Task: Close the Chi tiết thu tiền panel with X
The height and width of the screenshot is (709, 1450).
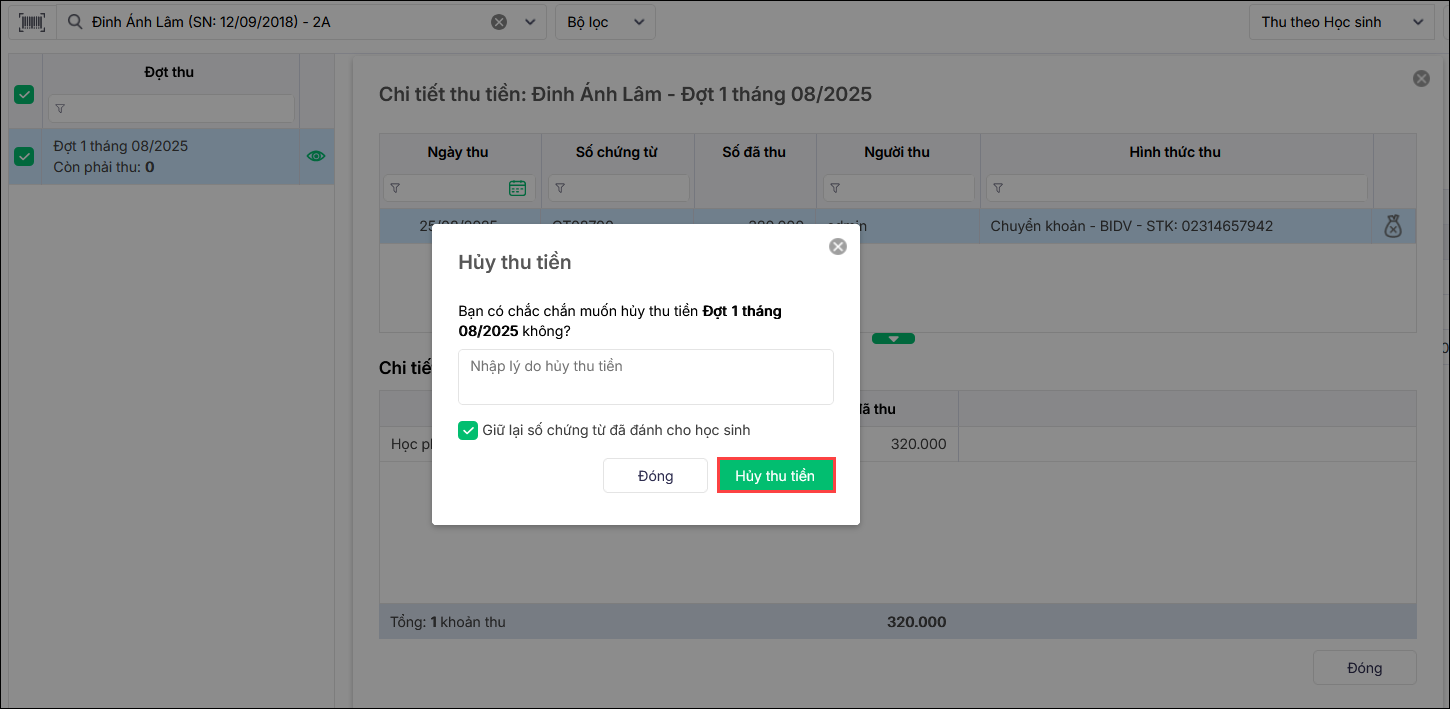Action: [x=1421, y=78]
